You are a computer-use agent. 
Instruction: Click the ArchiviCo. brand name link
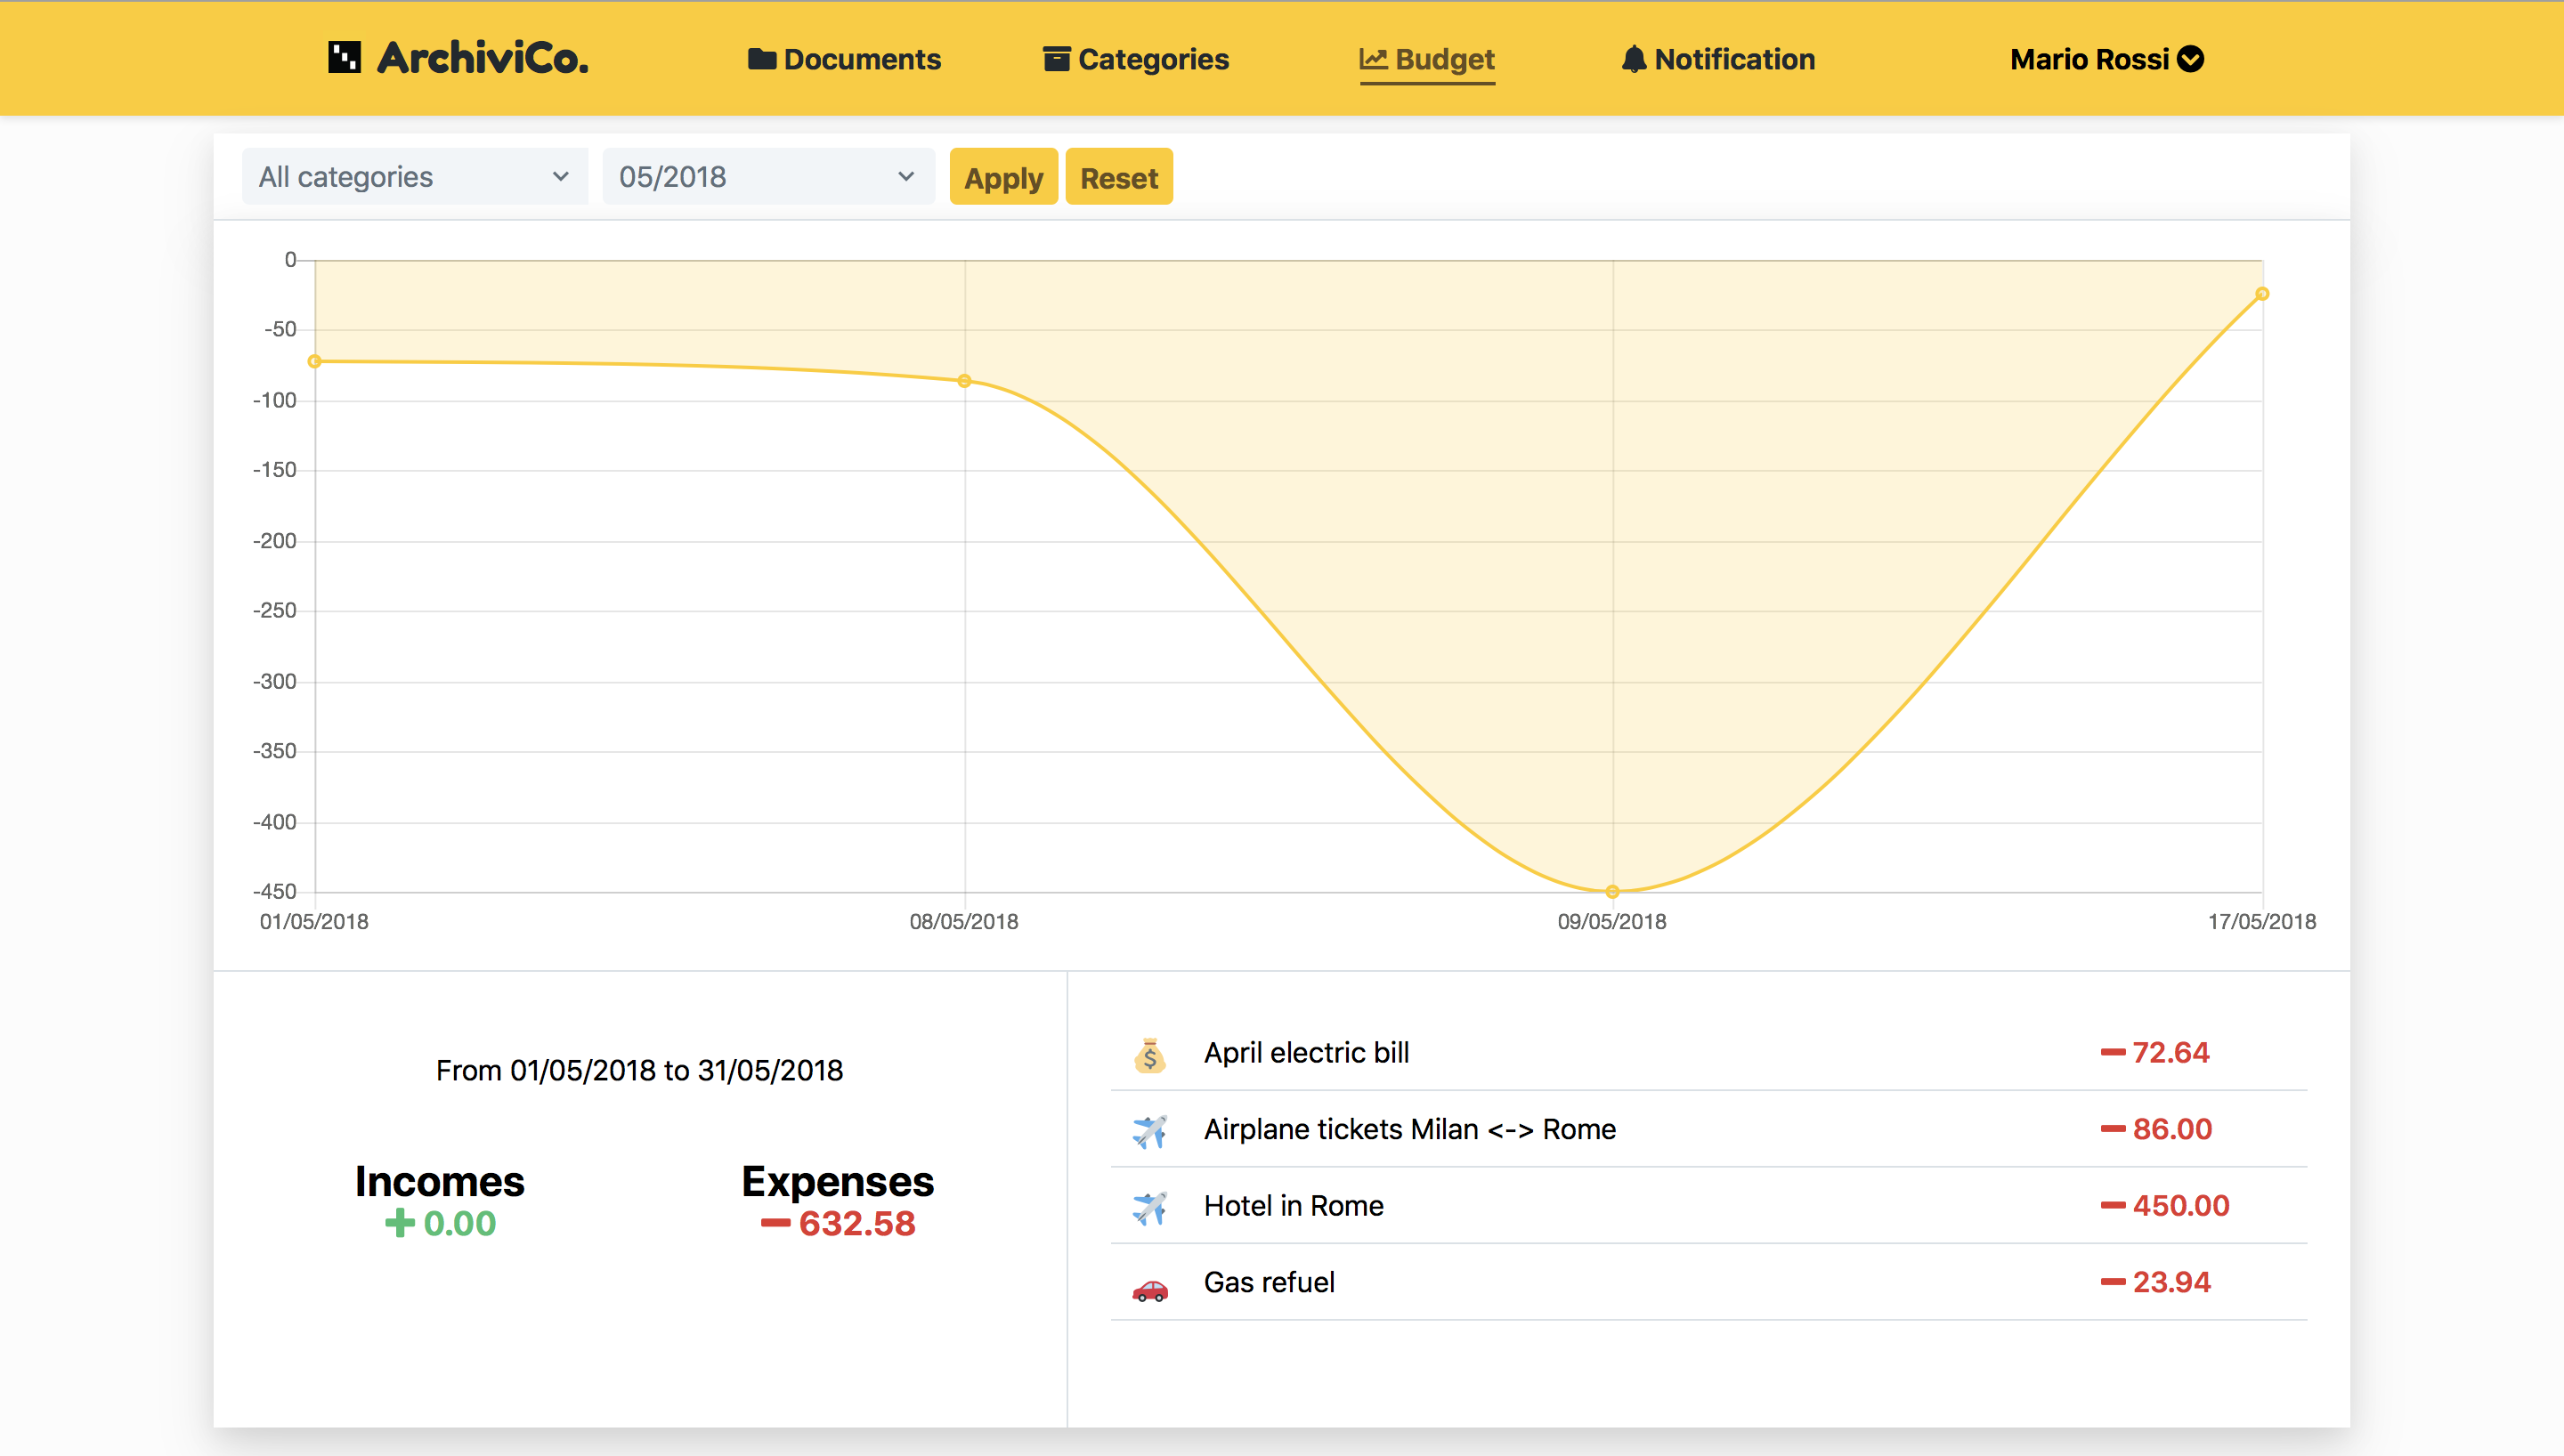(x=483, y=58)
